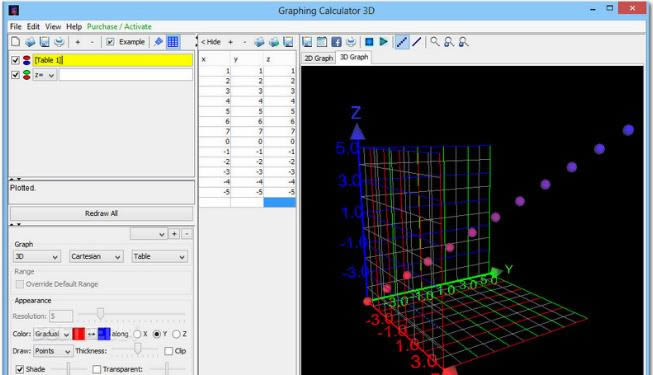Open the File menu
Viewport: 653px width, 375px height.
tap(16, 26)
